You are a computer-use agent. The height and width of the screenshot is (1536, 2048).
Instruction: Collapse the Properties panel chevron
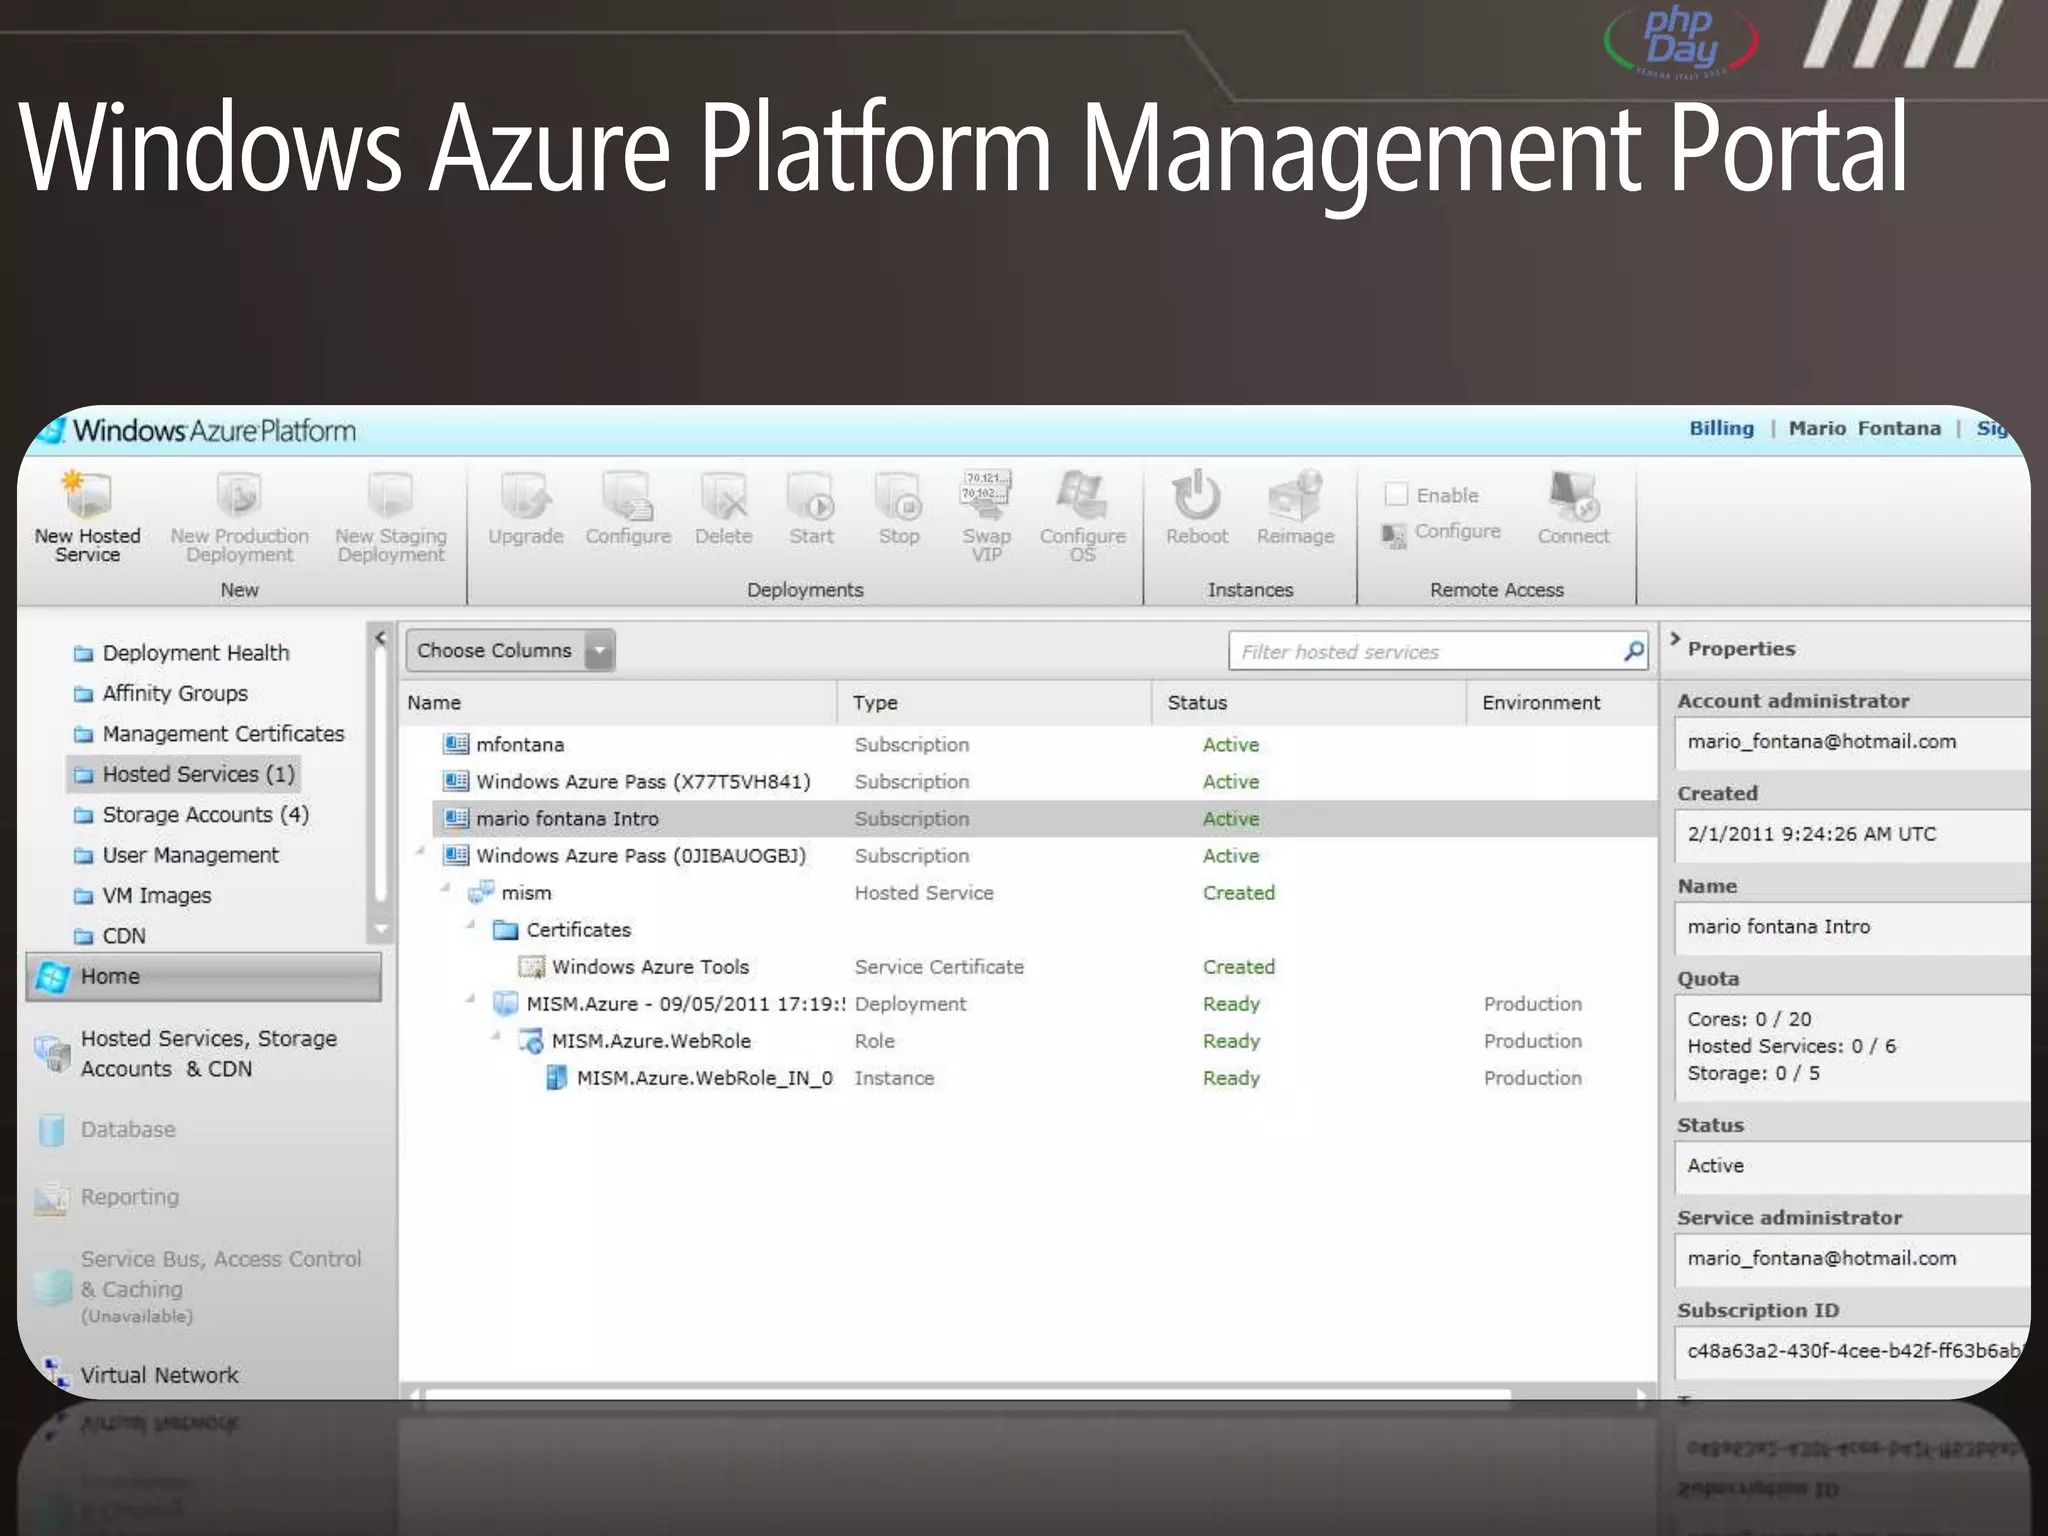tap(1675, 639)
